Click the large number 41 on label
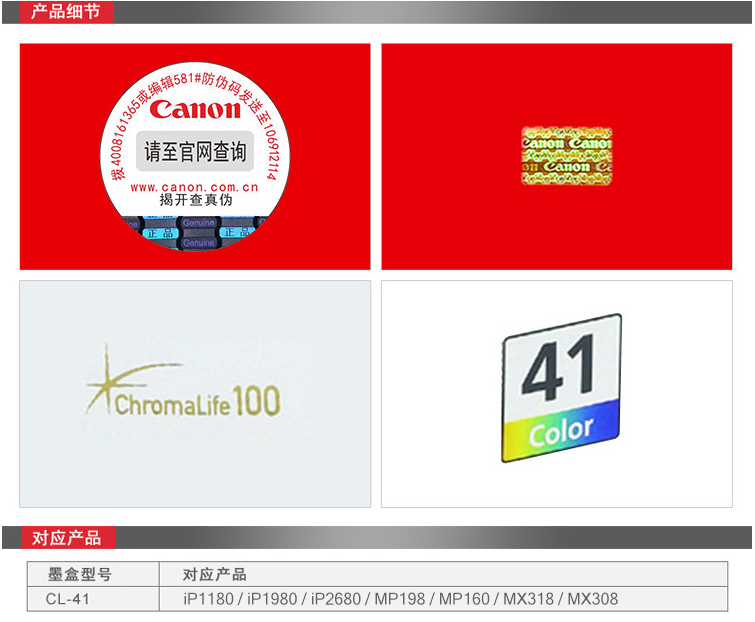 coord(559,371)
